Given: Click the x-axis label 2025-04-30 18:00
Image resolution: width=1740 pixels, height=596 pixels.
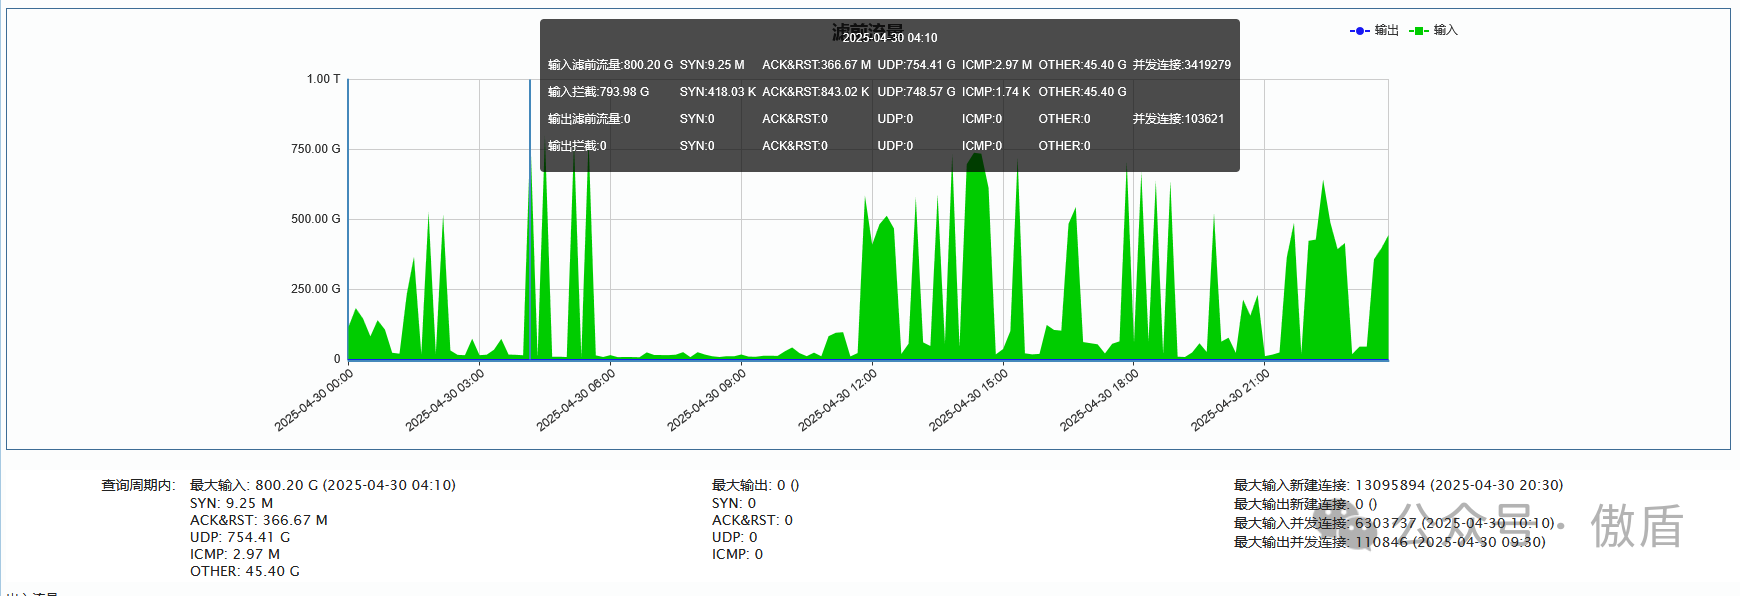Looking at the screenshot, I should tap(1100, 400).
